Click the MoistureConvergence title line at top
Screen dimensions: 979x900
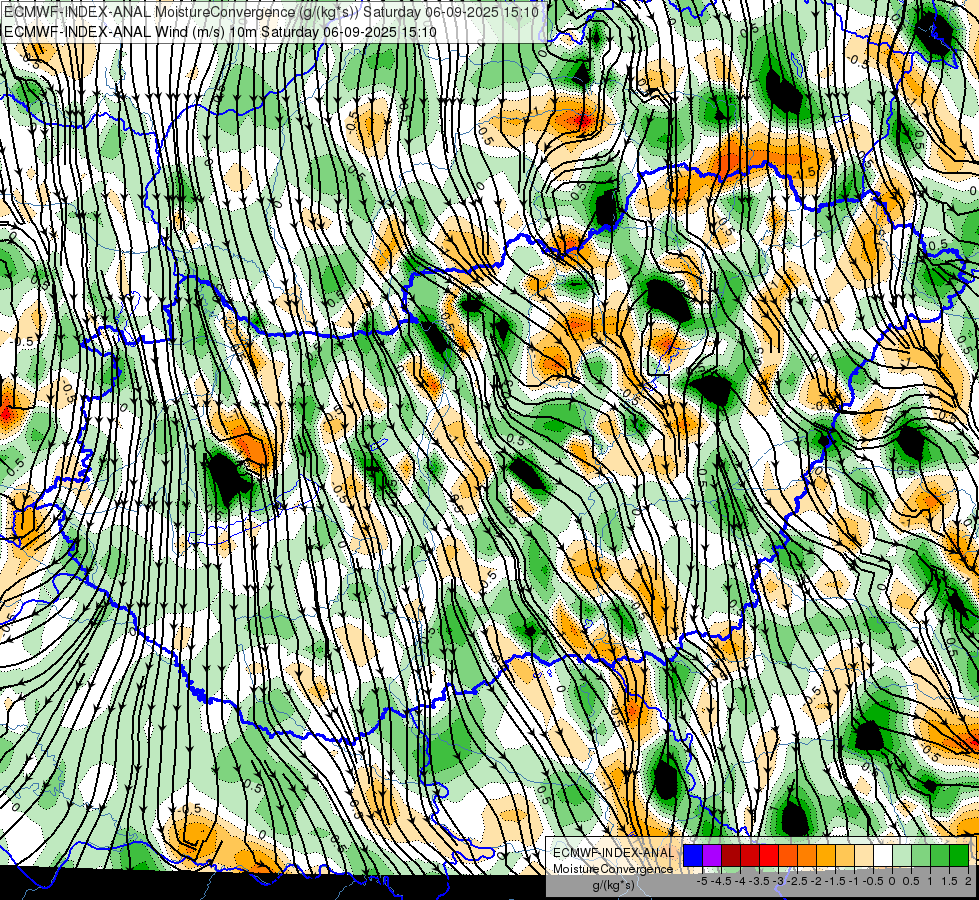coord(271,12)
